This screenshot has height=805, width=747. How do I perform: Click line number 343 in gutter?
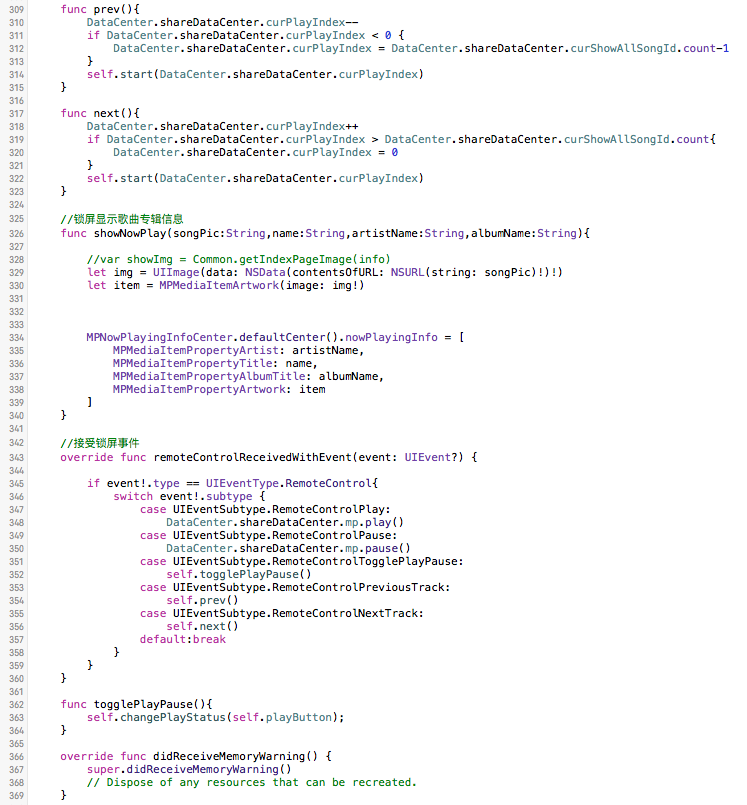tap(16, 458)
